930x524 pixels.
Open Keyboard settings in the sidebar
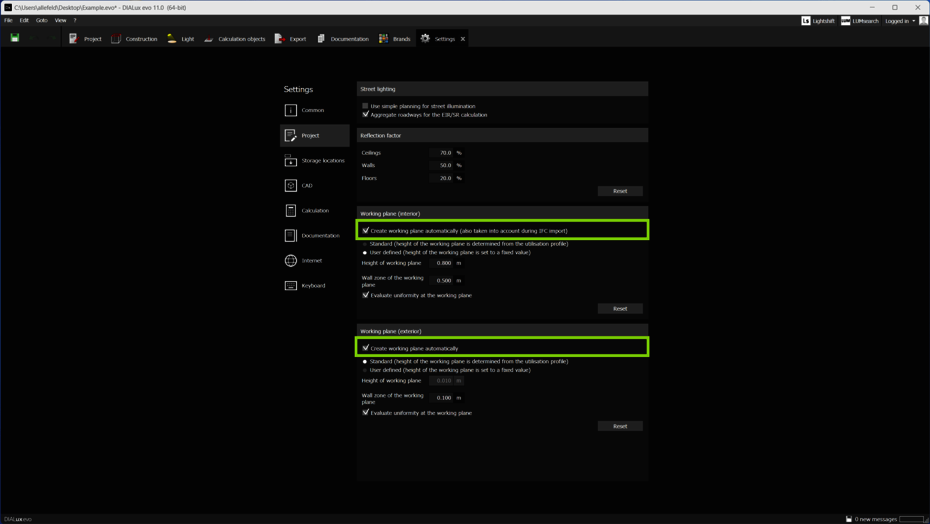pos(312,286)
